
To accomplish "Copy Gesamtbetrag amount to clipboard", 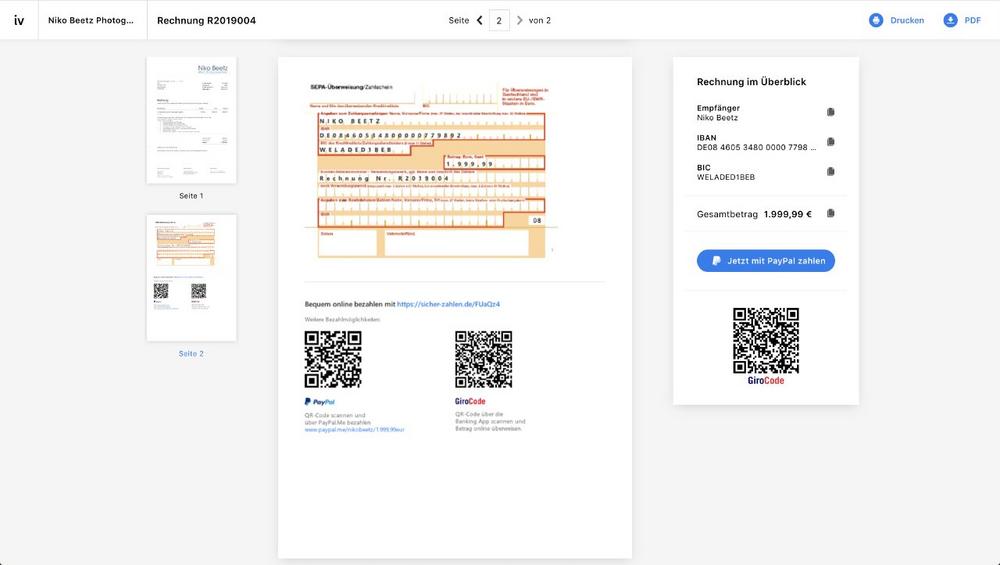I will (830, 214).
